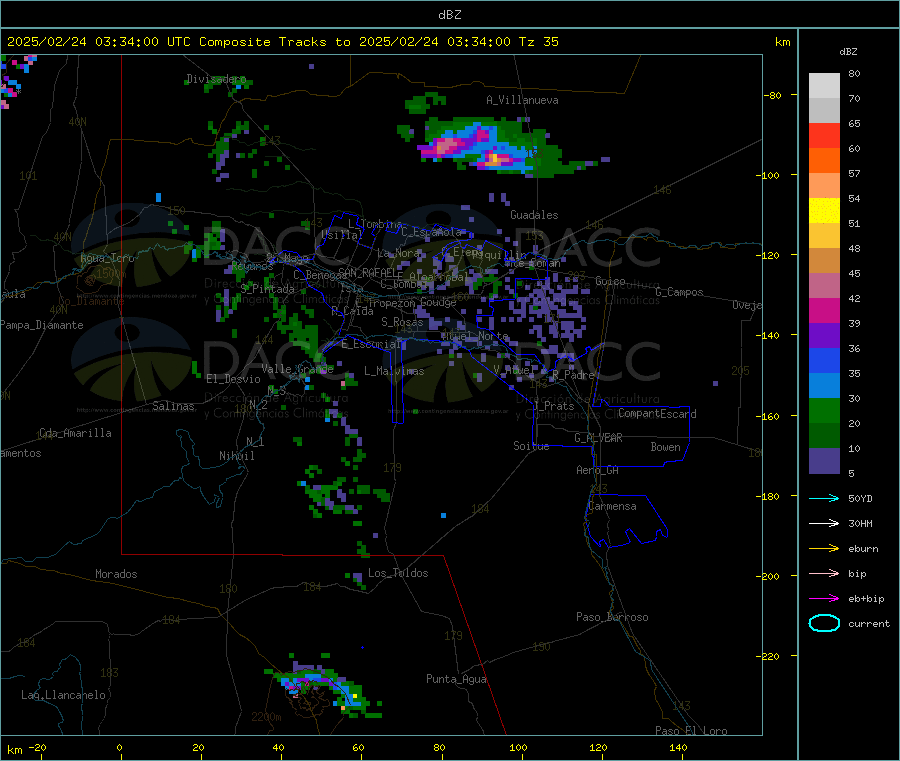Click the G_ALVEAR place label

pyautogui.click(x=598, y=438)
